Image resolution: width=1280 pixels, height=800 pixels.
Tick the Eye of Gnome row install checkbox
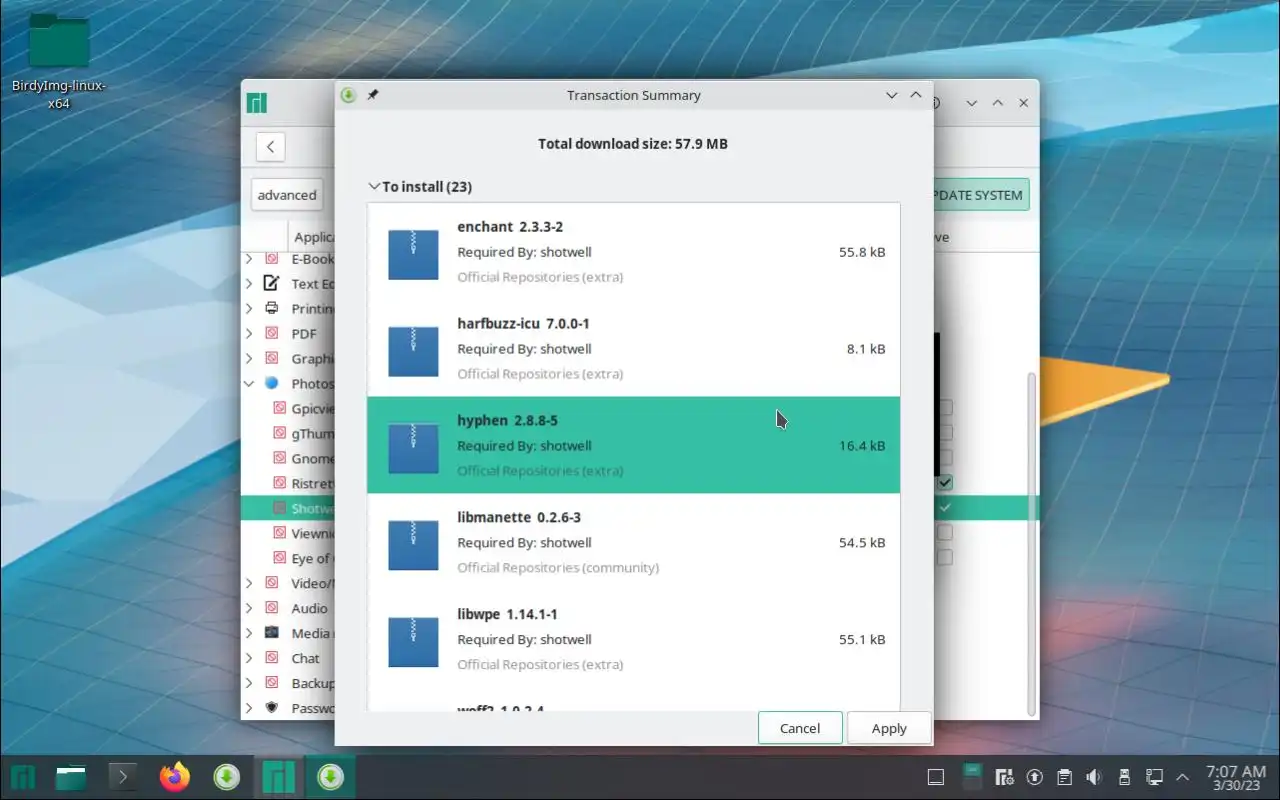pos(945,558)
